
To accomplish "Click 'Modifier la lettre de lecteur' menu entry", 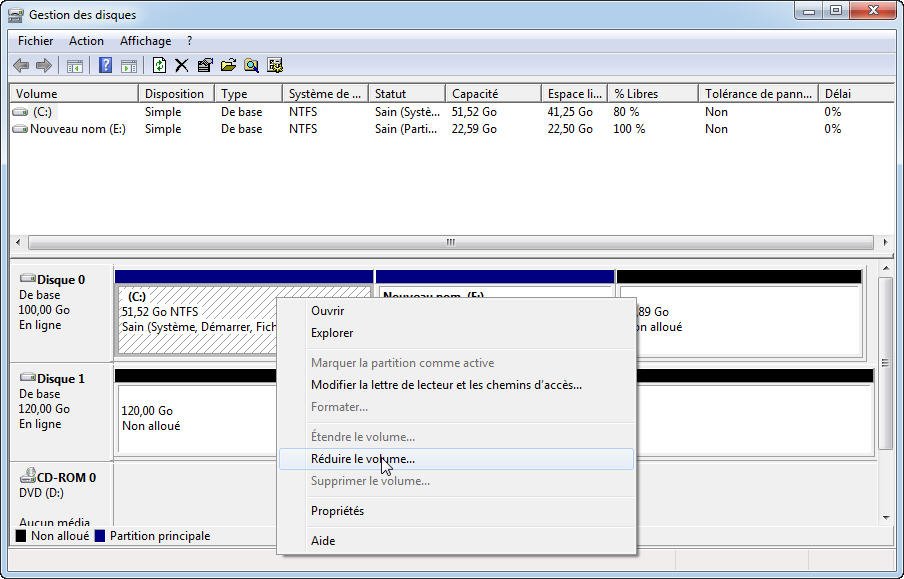I will pos(446,385).
